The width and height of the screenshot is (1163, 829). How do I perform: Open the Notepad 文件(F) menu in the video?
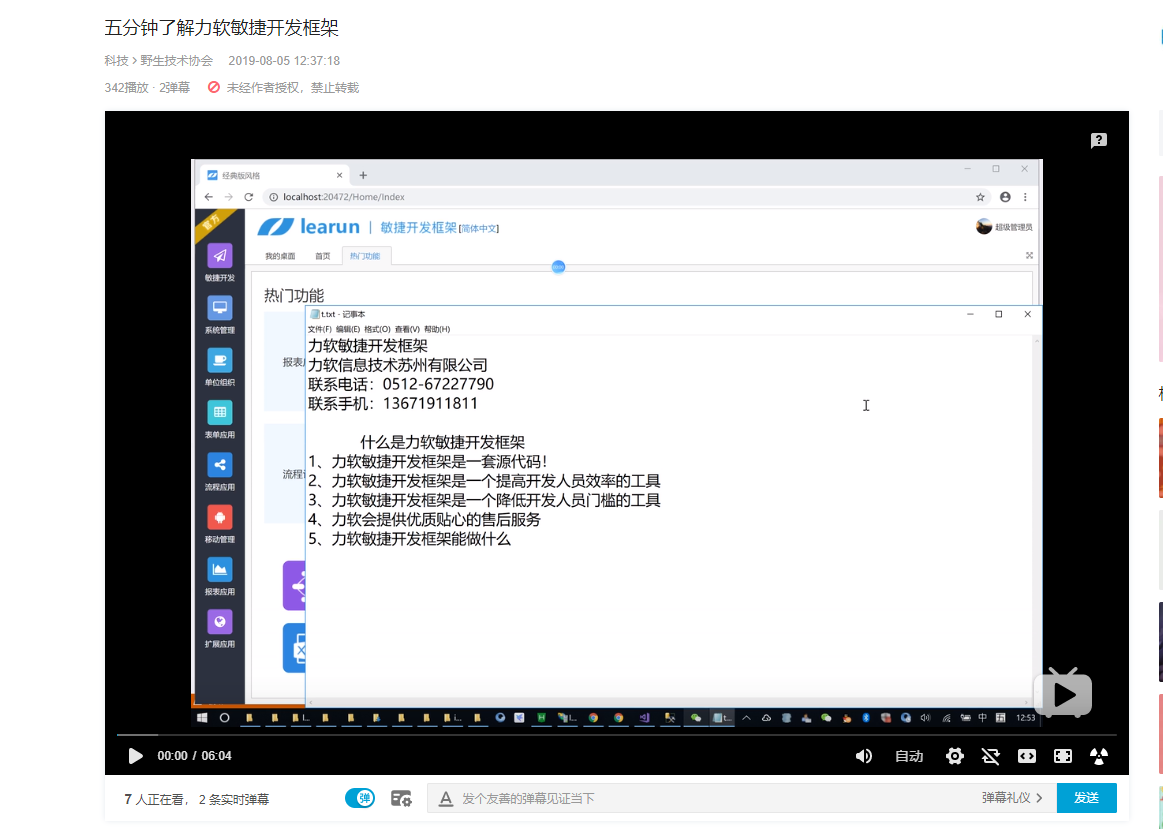pos(320,329)
